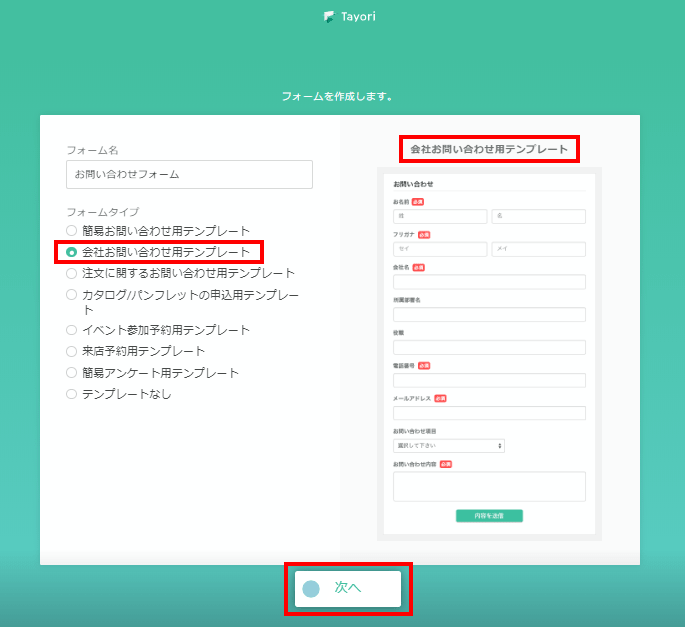The width and height of the screenshot is (685, 627).
Task: Click the フォーム名 text field
Action: coord(189,175)
